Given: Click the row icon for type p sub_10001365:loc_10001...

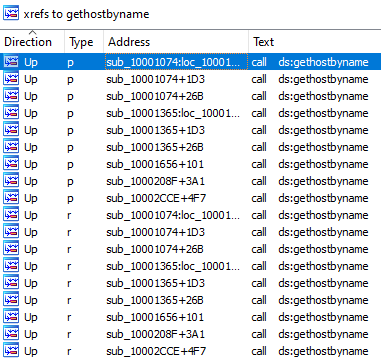Looking at the screenshot, I should click(x=11, y=113).
